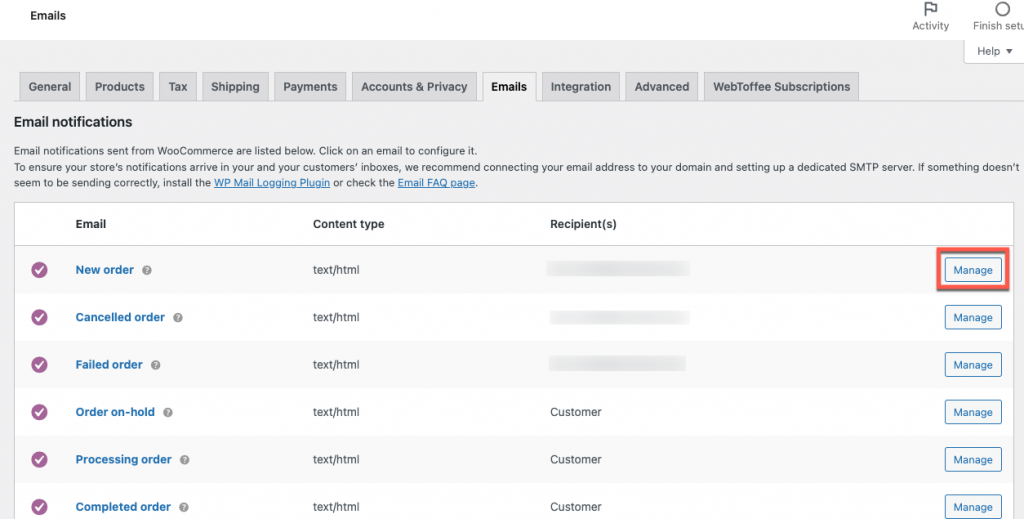Click the help icon beside New order
Screen dimensions: 1024x519
tap(147, 270)
